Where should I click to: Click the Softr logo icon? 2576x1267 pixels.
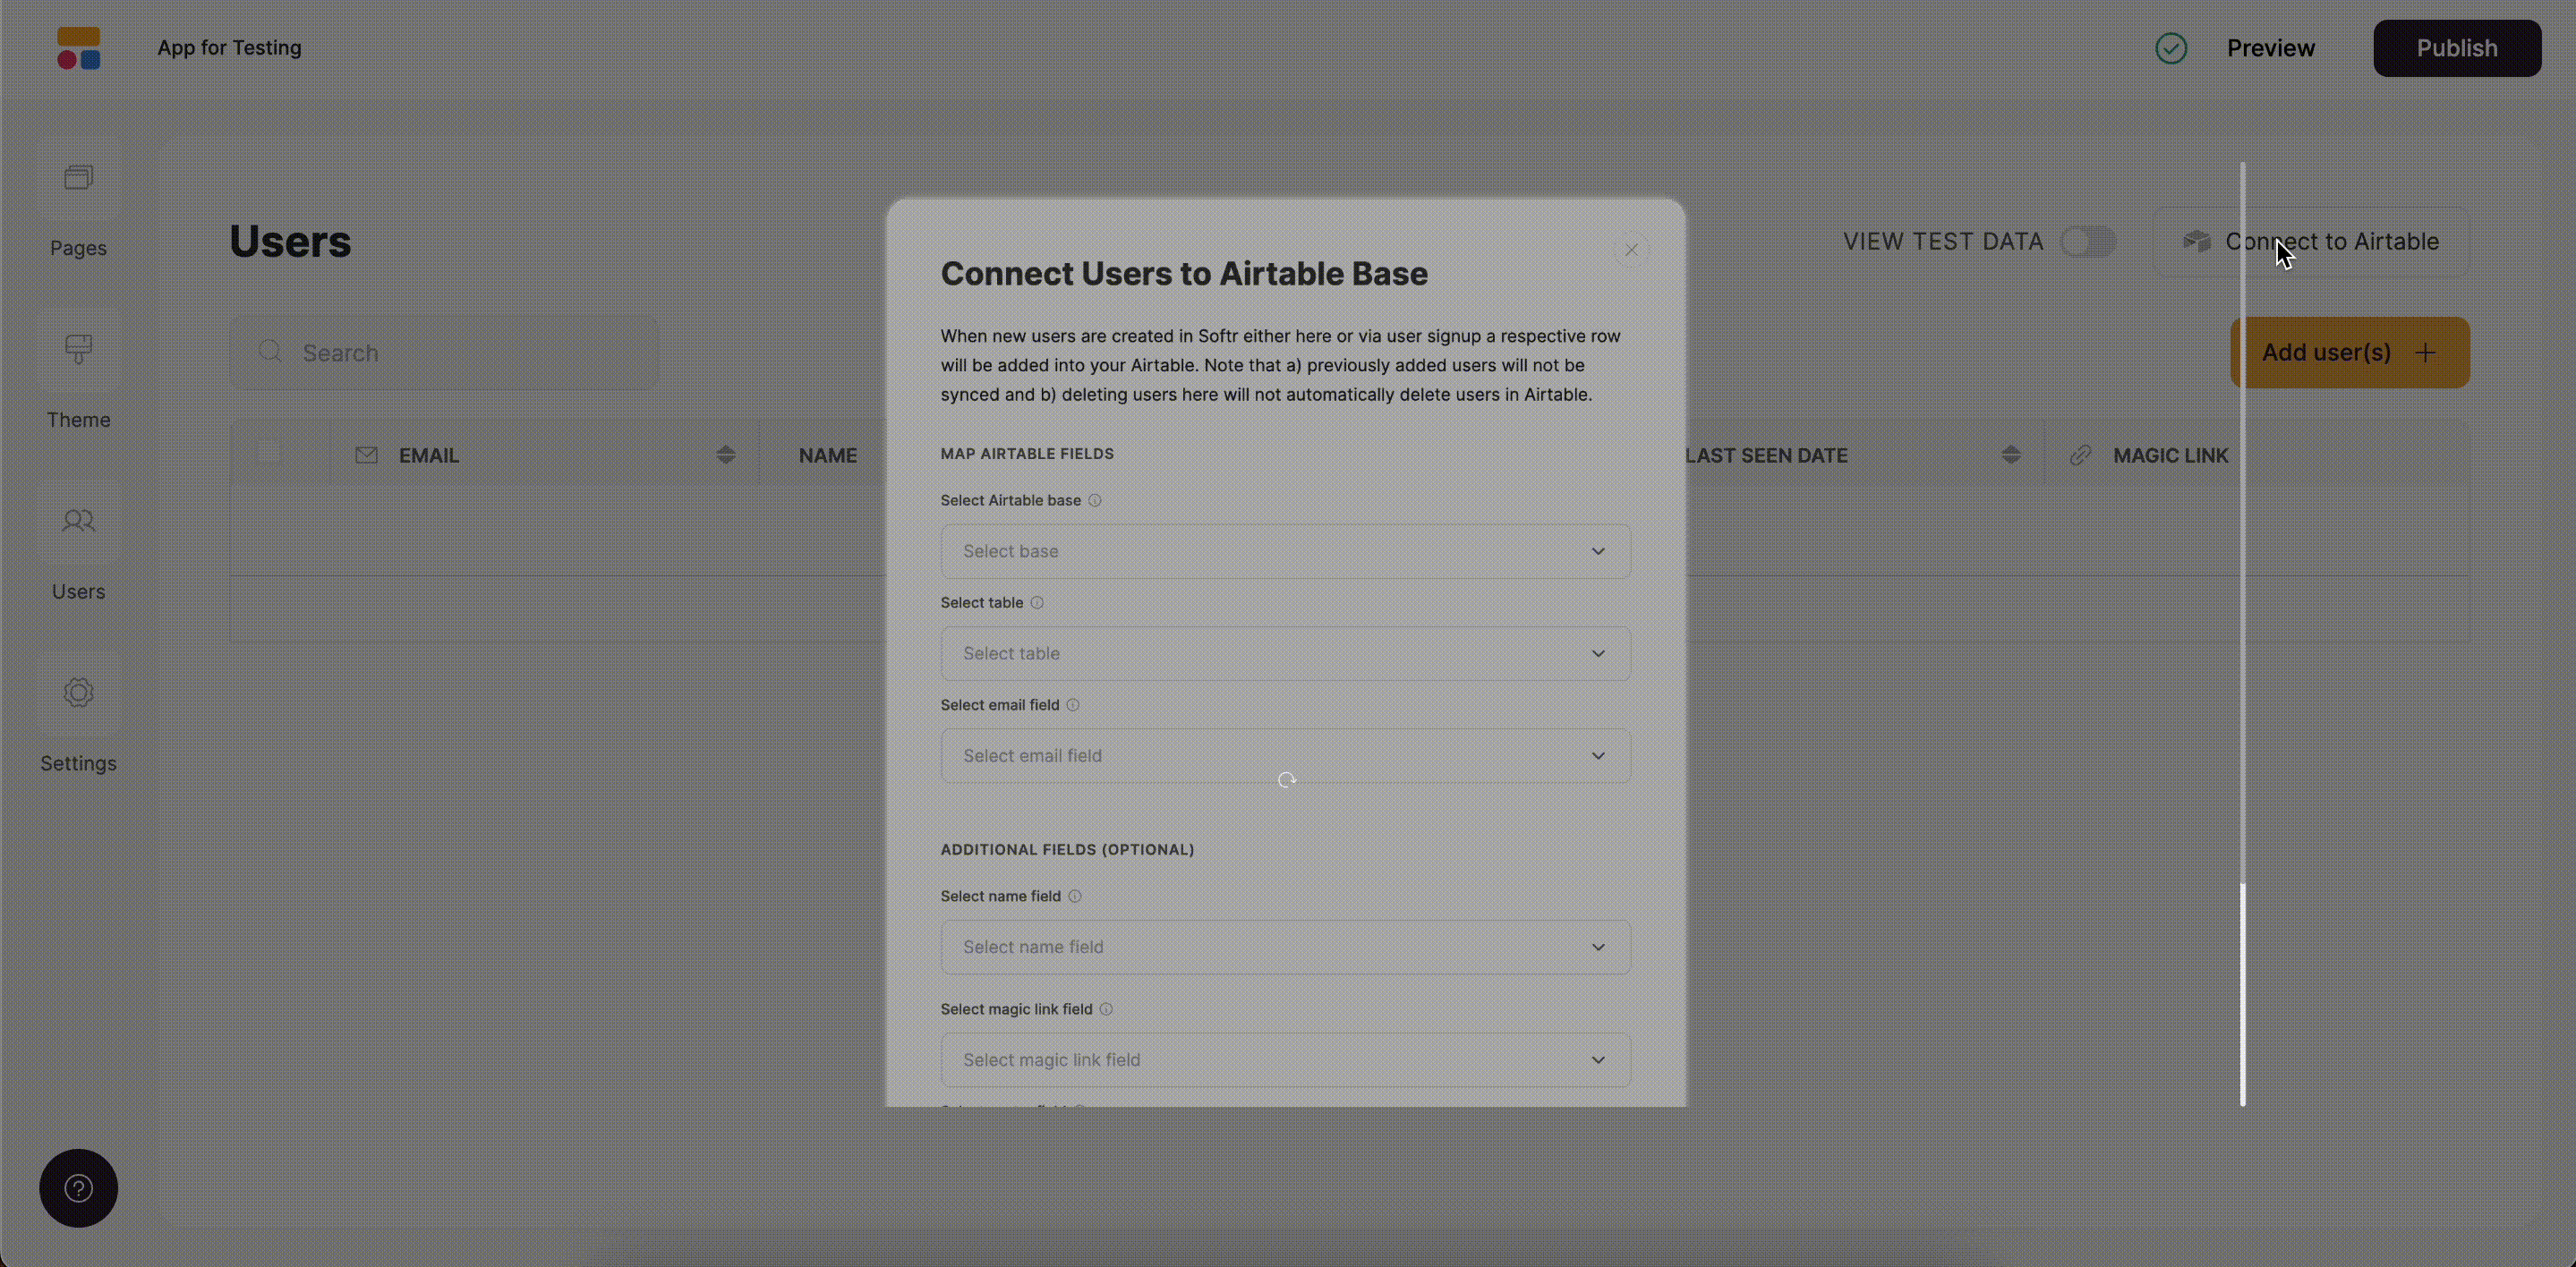[78, 48]
